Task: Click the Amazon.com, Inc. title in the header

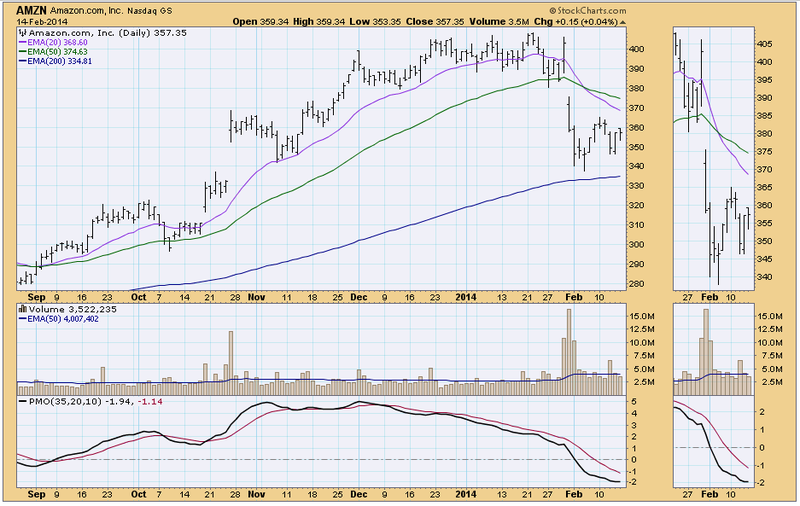Action: [86, 11]
